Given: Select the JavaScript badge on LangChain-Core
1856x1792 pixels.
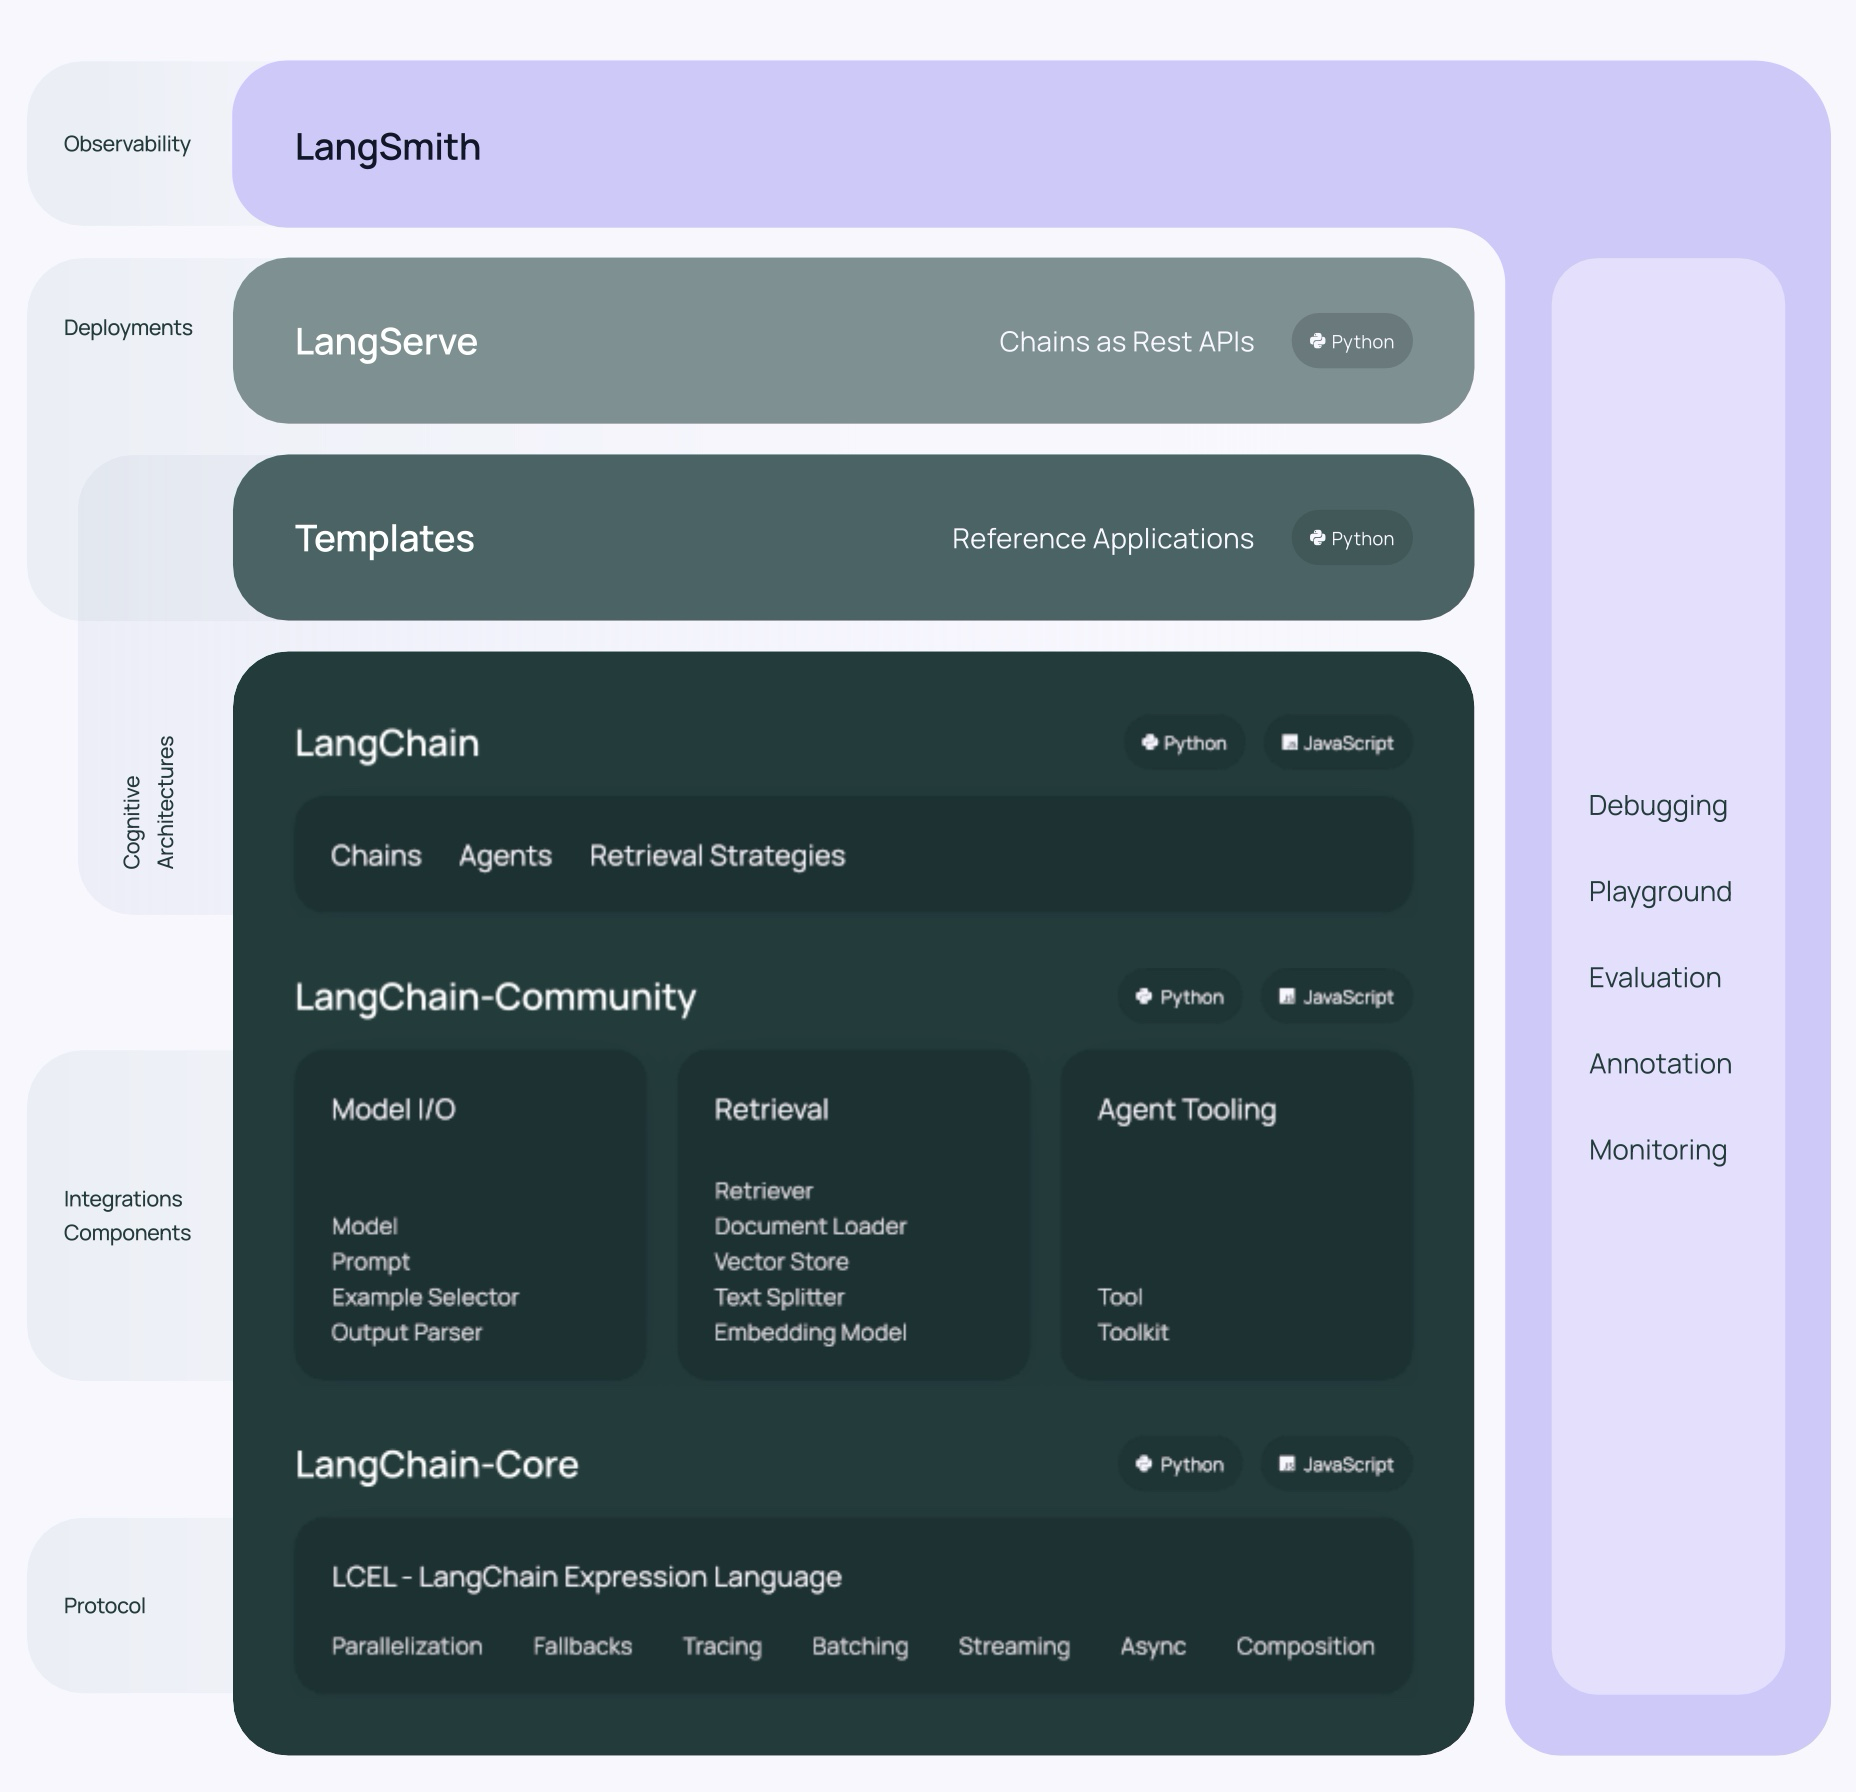Looking at the screenshot, I should click(x=1335, y=1464).
